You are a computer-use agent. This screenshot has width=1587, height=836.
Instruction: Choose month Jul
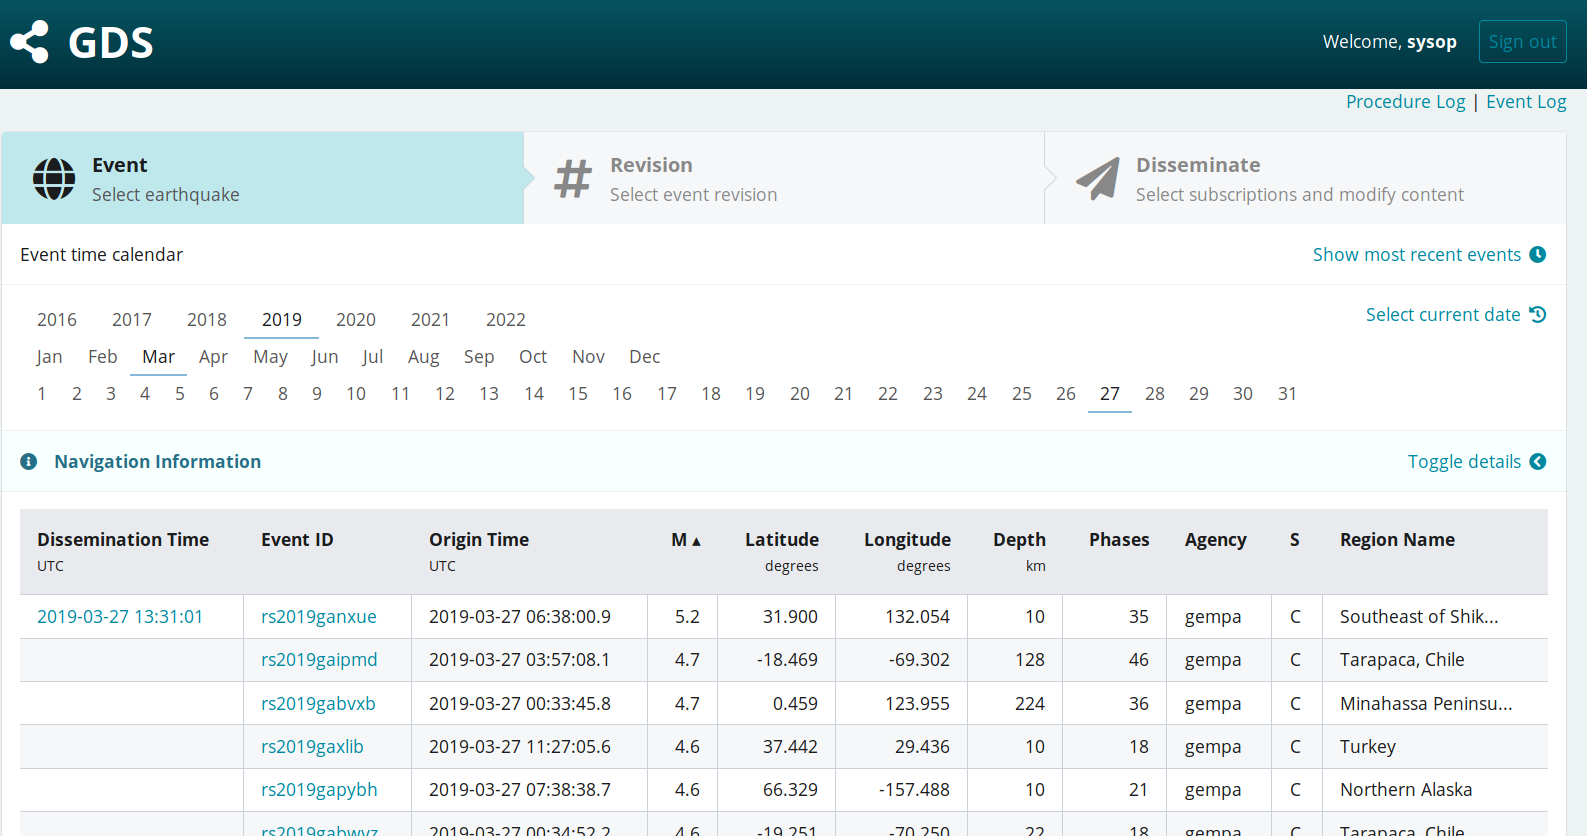click(373, 357)
